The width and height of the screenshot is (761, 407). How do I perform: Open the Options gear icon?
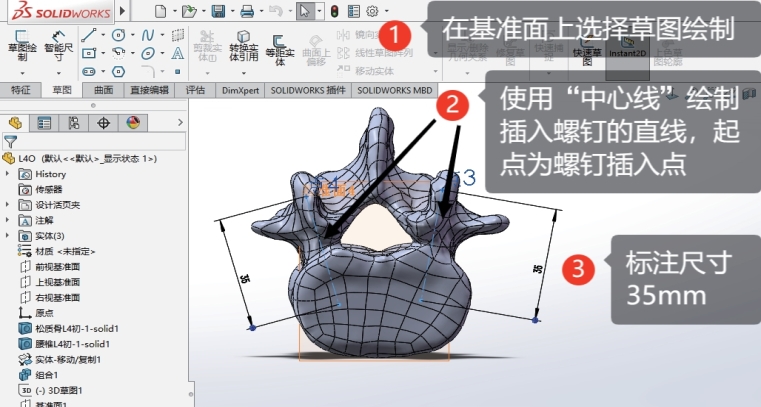point(372,11)
